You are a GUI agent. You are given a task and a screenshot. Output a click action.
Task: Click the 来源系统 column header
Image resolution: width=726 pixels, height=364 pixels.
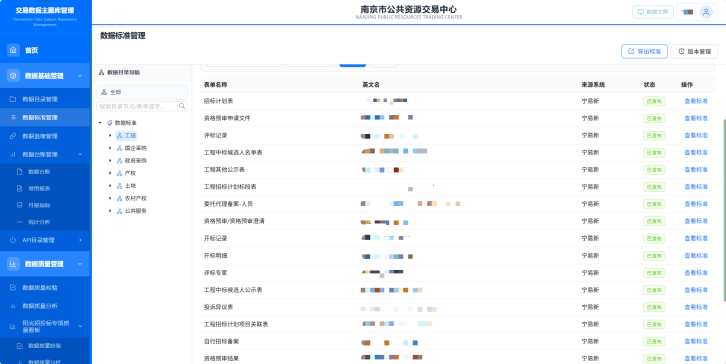tap(593, 85)
